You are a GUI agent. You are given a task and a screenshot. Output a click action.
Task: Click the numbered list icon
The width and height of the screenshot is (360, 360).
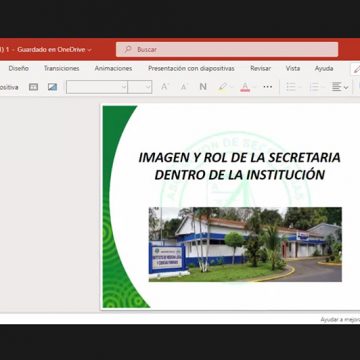[x=314, y=87]
